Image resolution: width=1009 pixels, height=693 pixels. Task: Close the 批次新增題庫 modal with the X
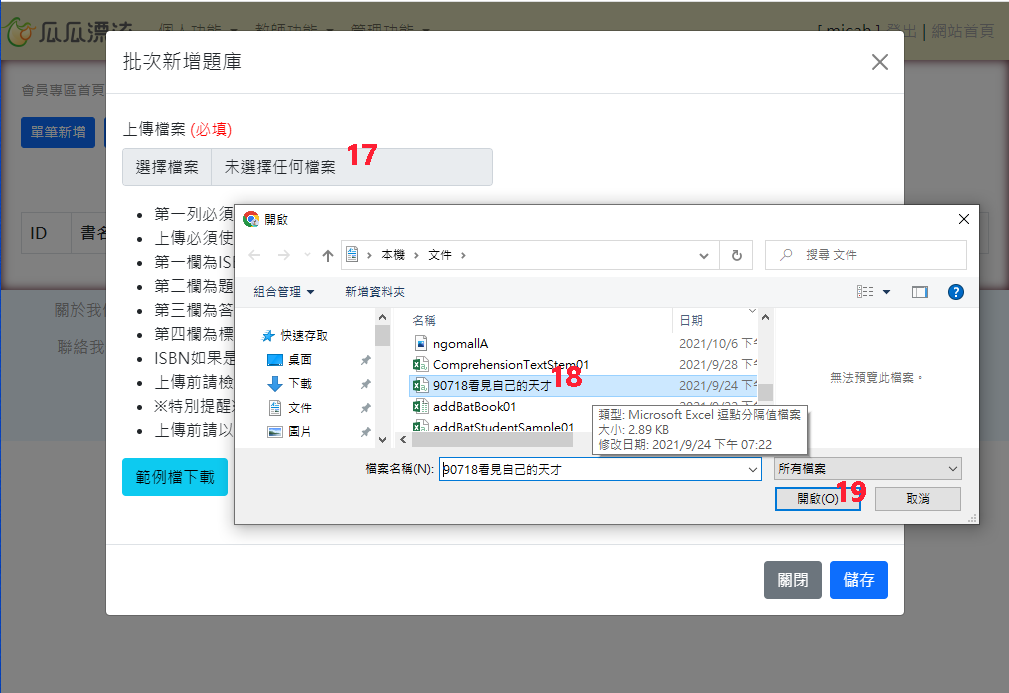pyautogui.click(x=880, y=62)
